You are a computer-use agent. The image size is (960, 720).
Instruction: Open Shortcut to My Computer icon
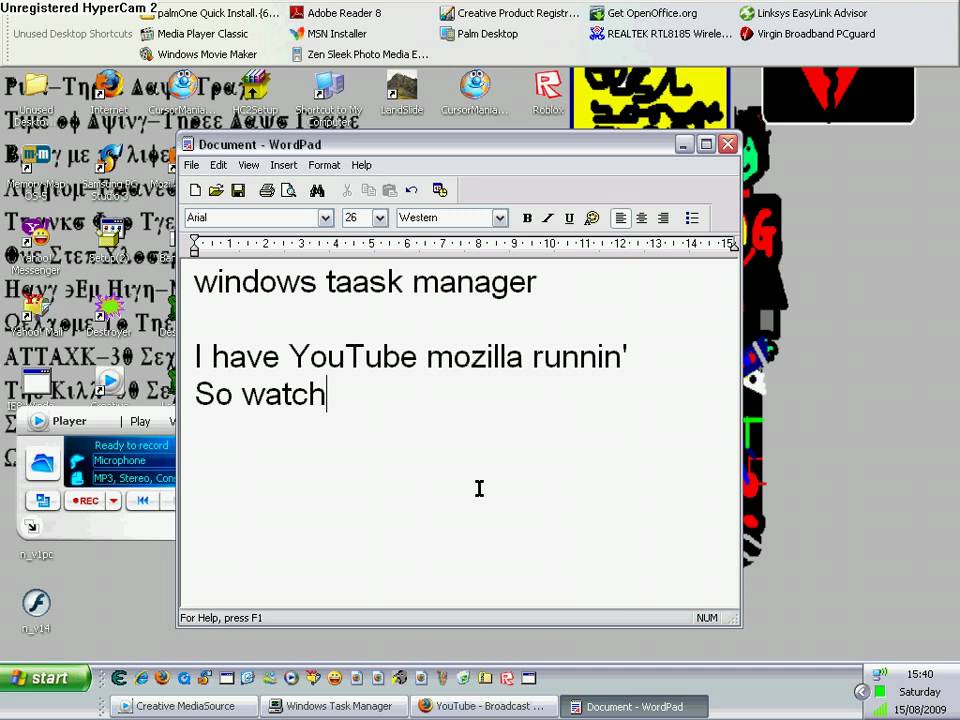[329, 98]
